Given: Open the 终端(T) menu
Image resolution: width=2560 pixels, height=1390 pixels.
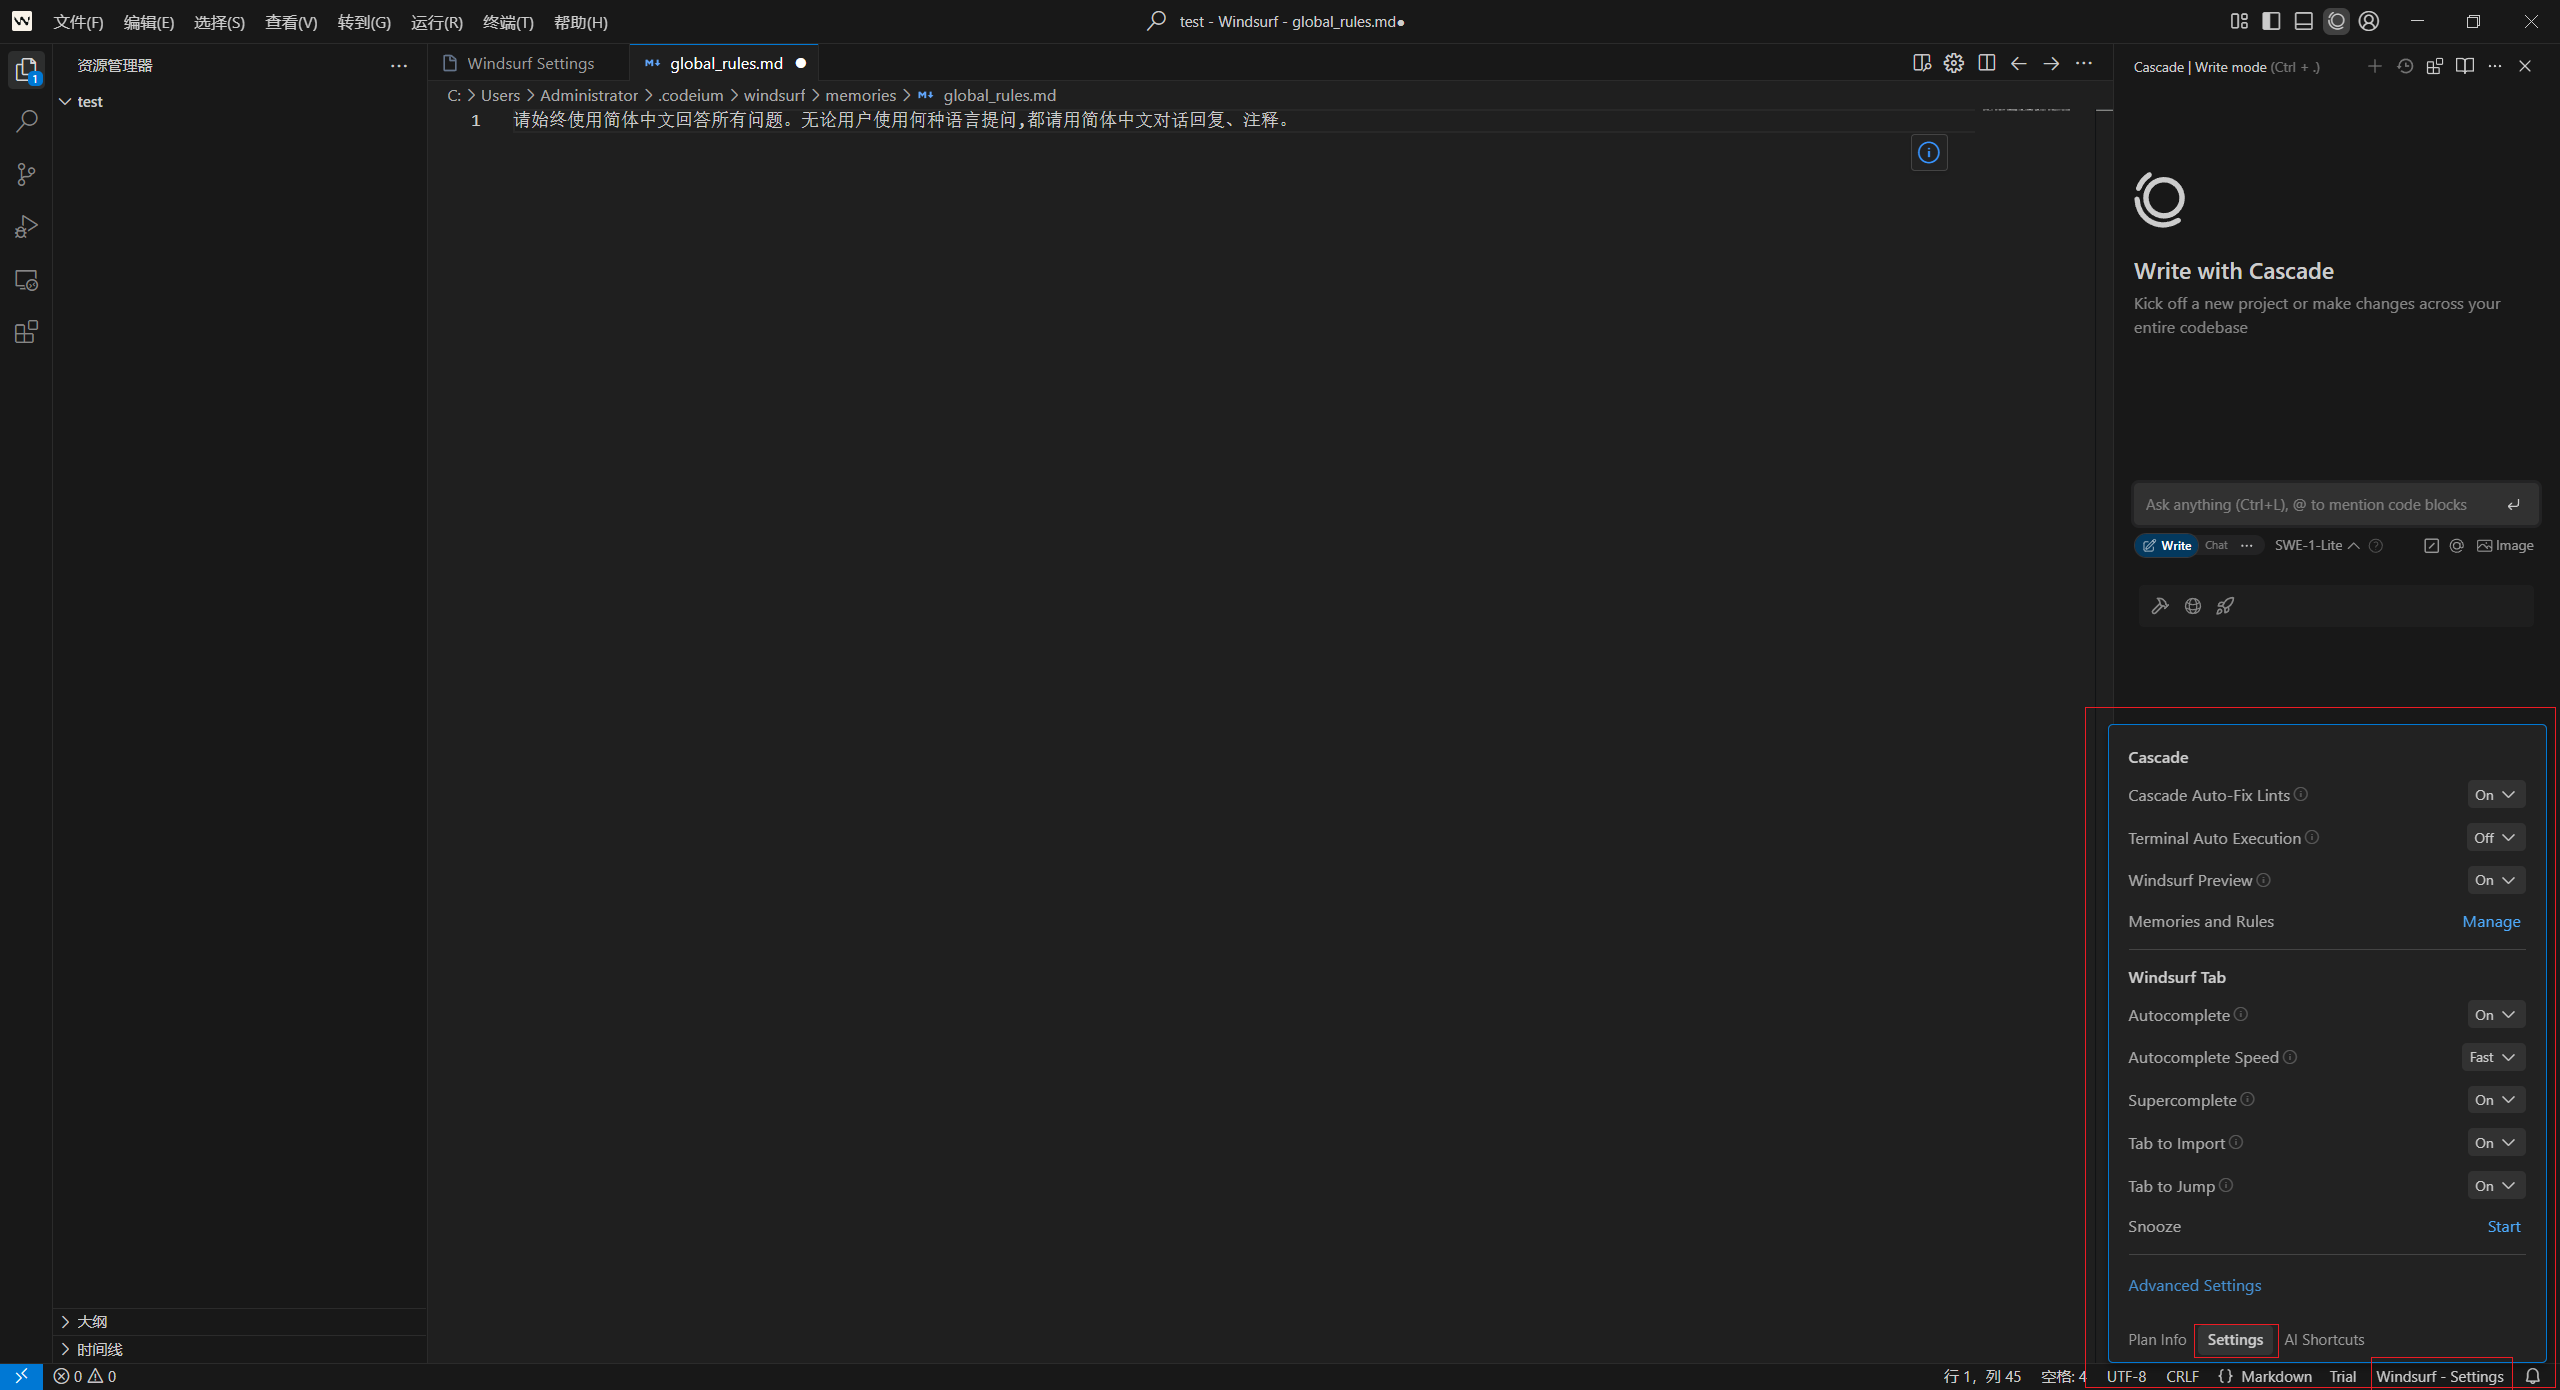Looking at the screenshot, I should (x=507, y=22).
